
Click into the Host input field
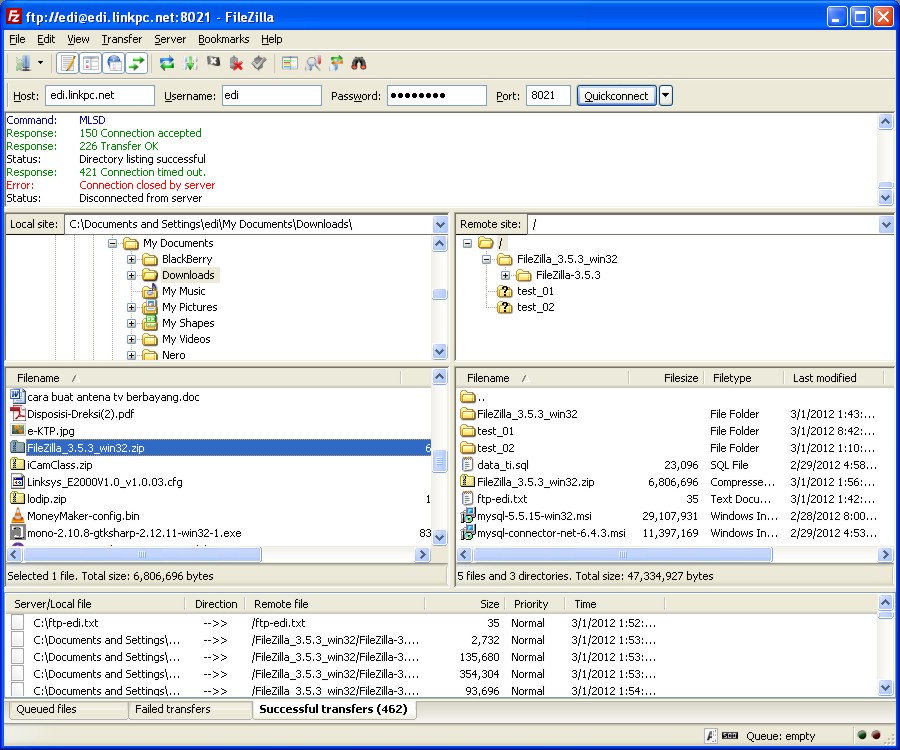(100, 95)
